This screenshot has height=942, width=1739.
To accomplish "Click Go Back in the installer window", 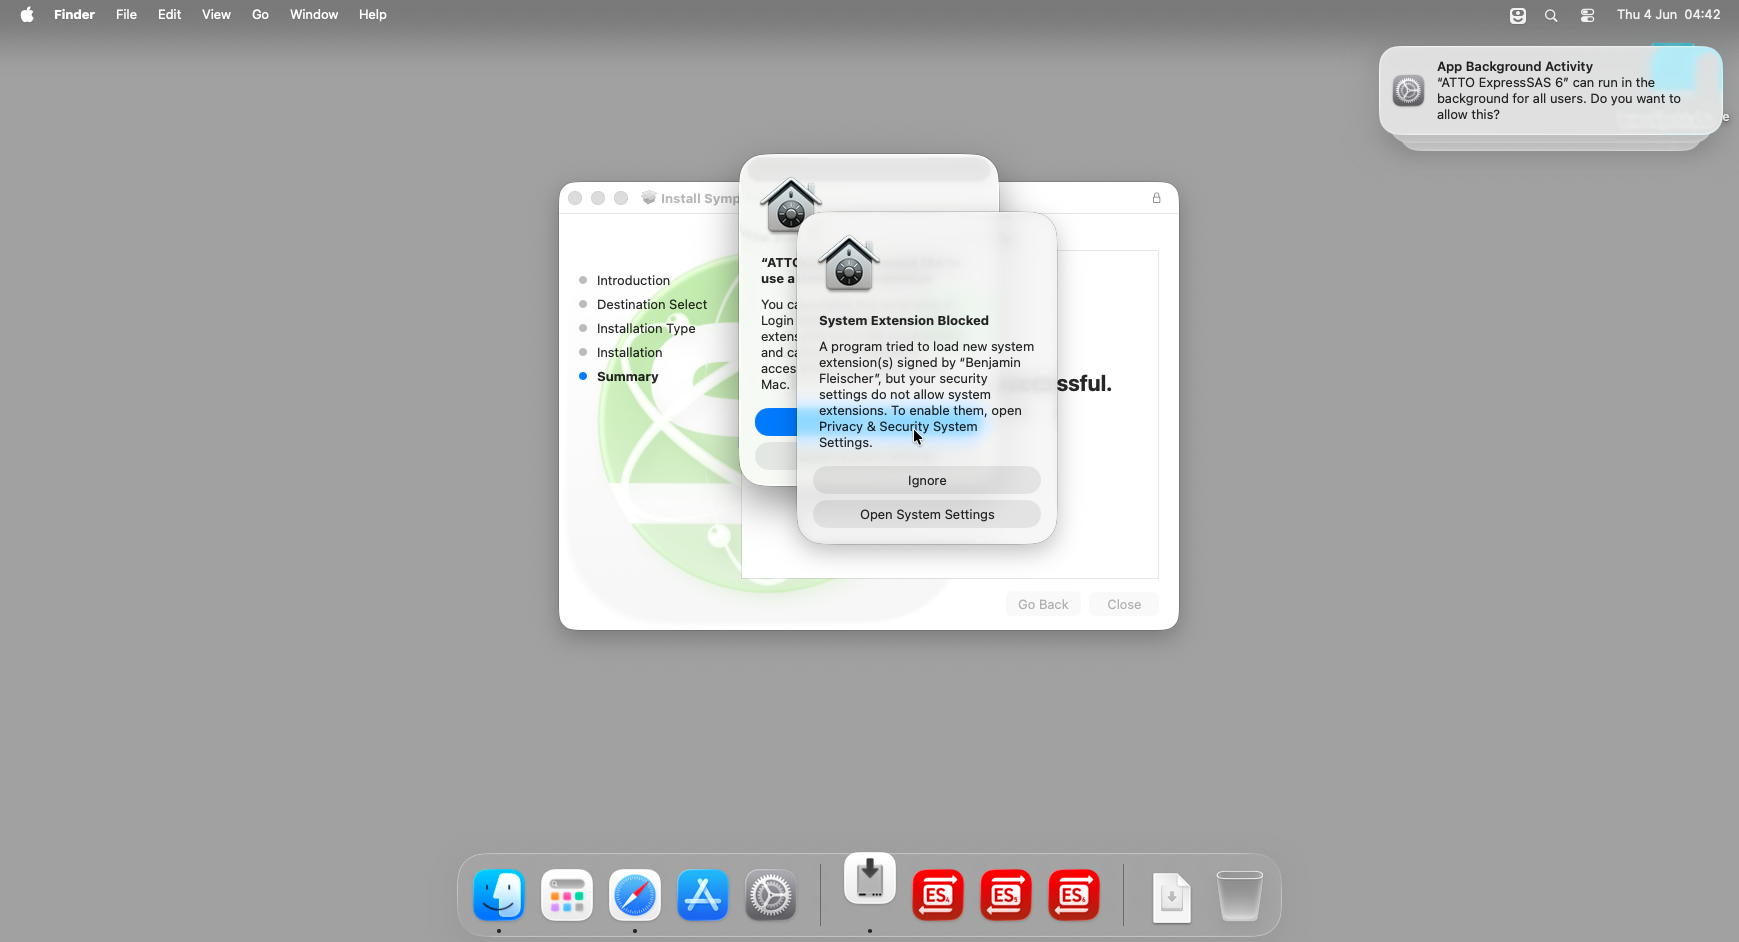I will coord(1043,604).
